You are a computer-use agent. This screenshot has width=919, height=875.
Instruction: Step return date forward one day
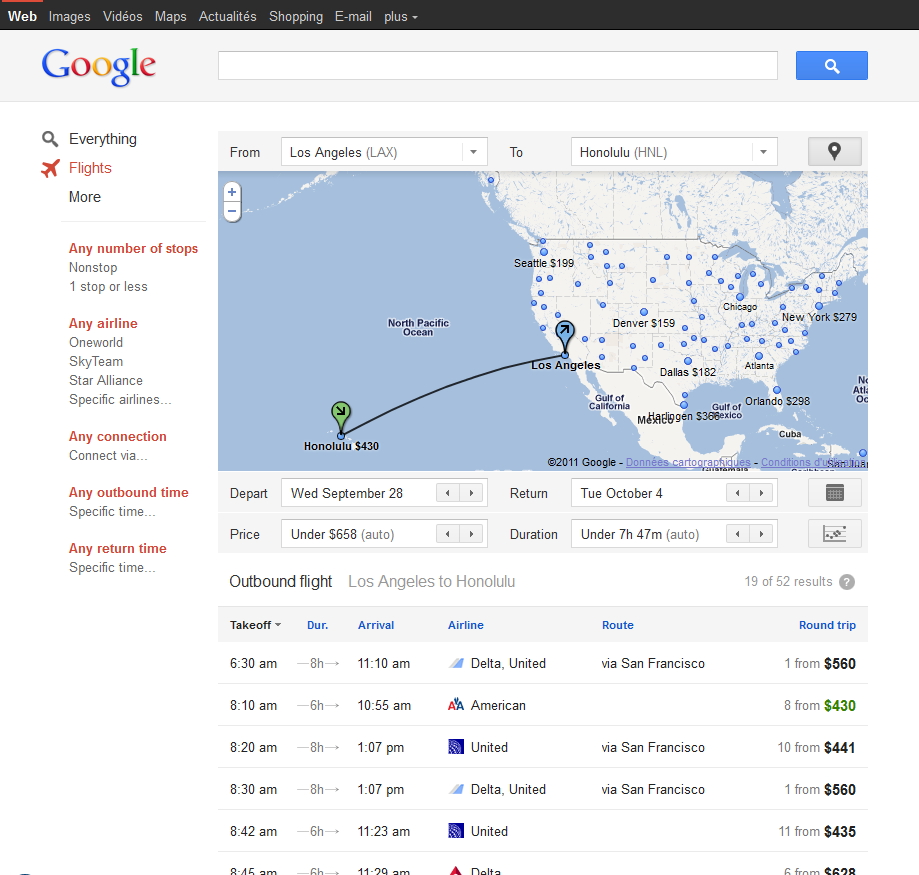(x=761, y=493)
